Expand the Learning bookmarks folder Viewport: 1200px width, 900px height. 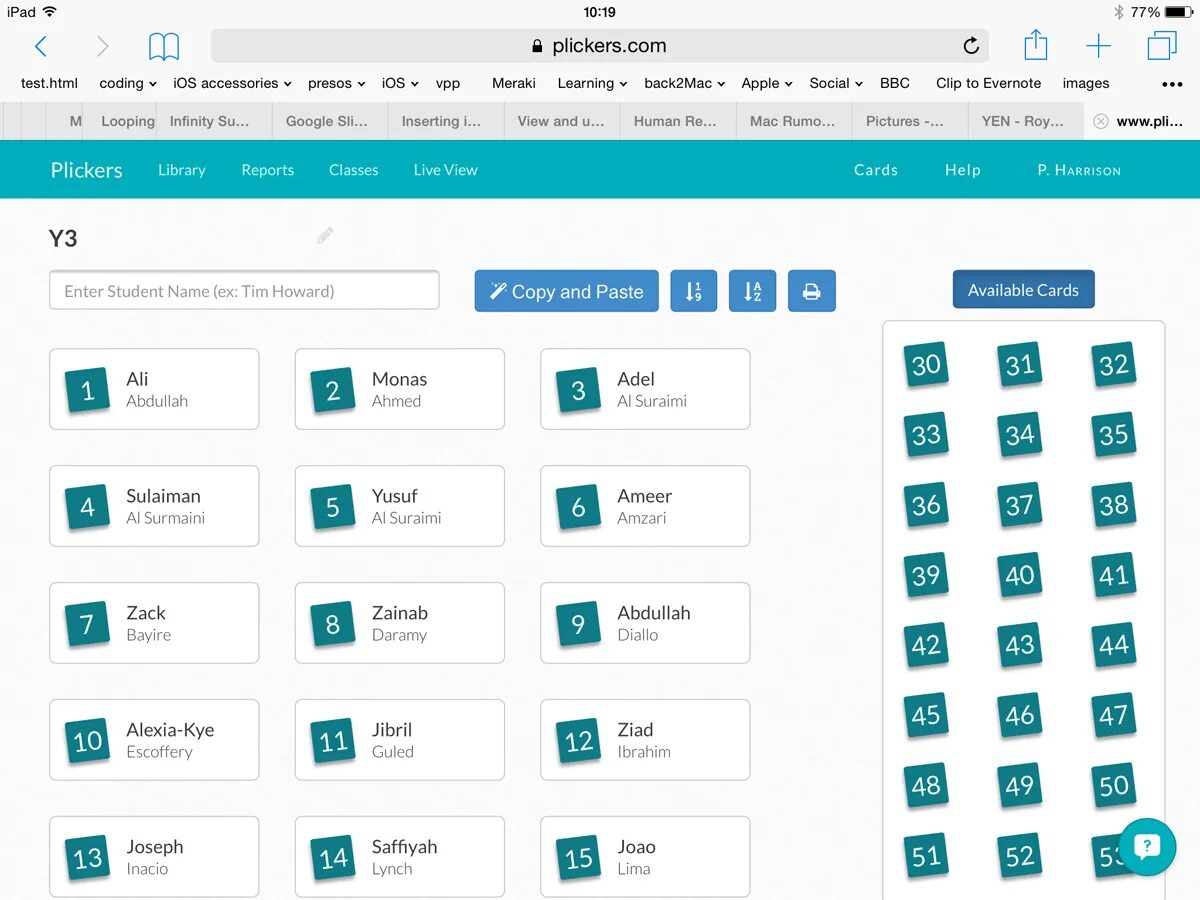(x=592, y=83)
